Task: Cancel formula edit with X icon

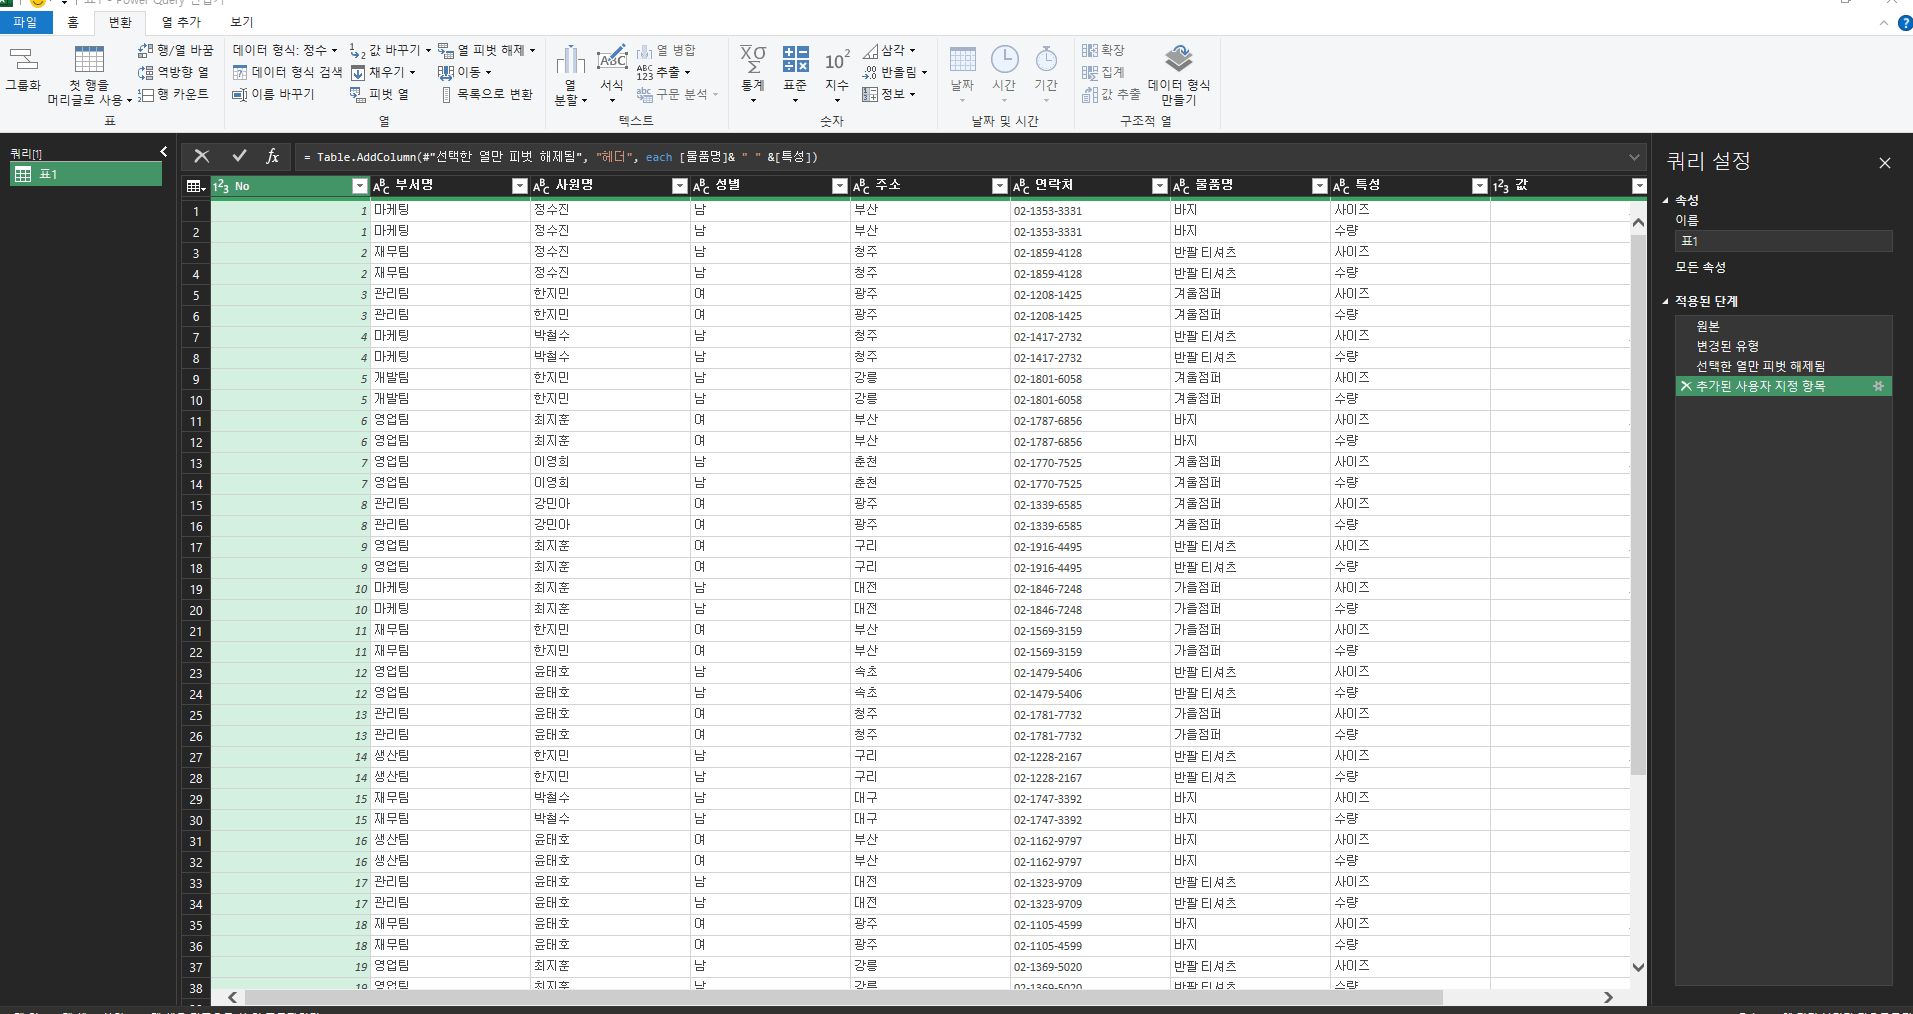Action: tap(202, 156)
